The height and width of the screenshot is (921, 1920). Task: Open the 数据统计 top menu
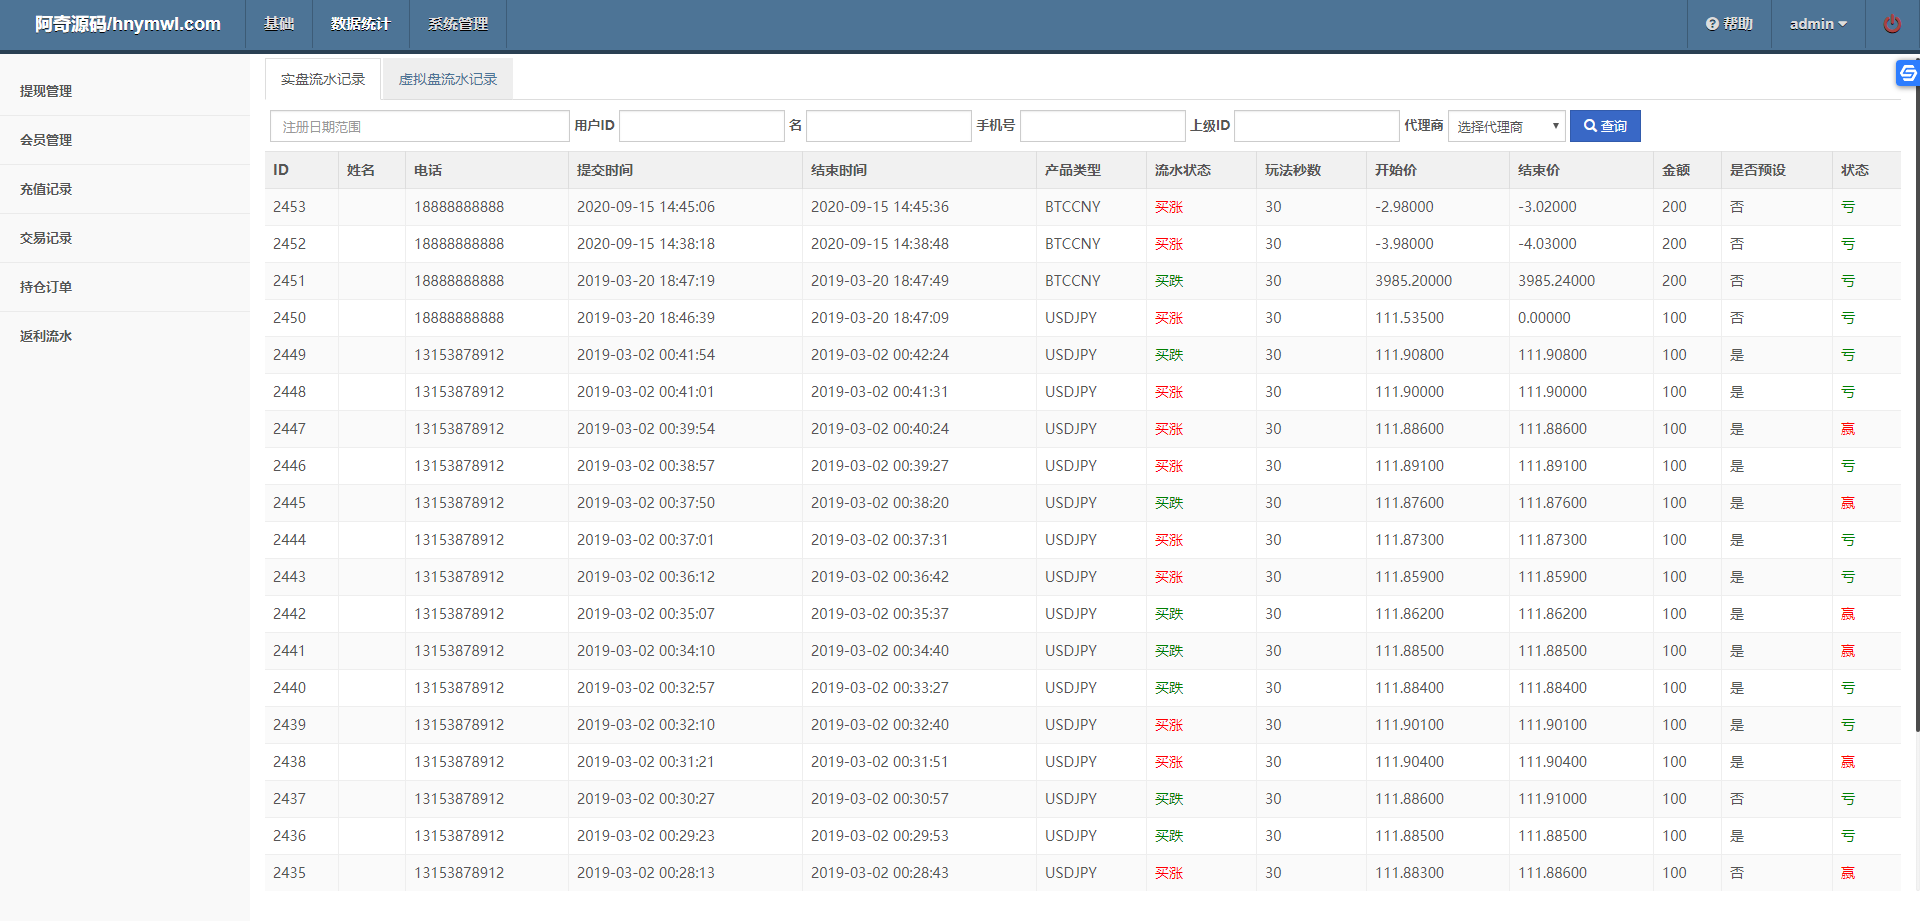coord(360,24)
